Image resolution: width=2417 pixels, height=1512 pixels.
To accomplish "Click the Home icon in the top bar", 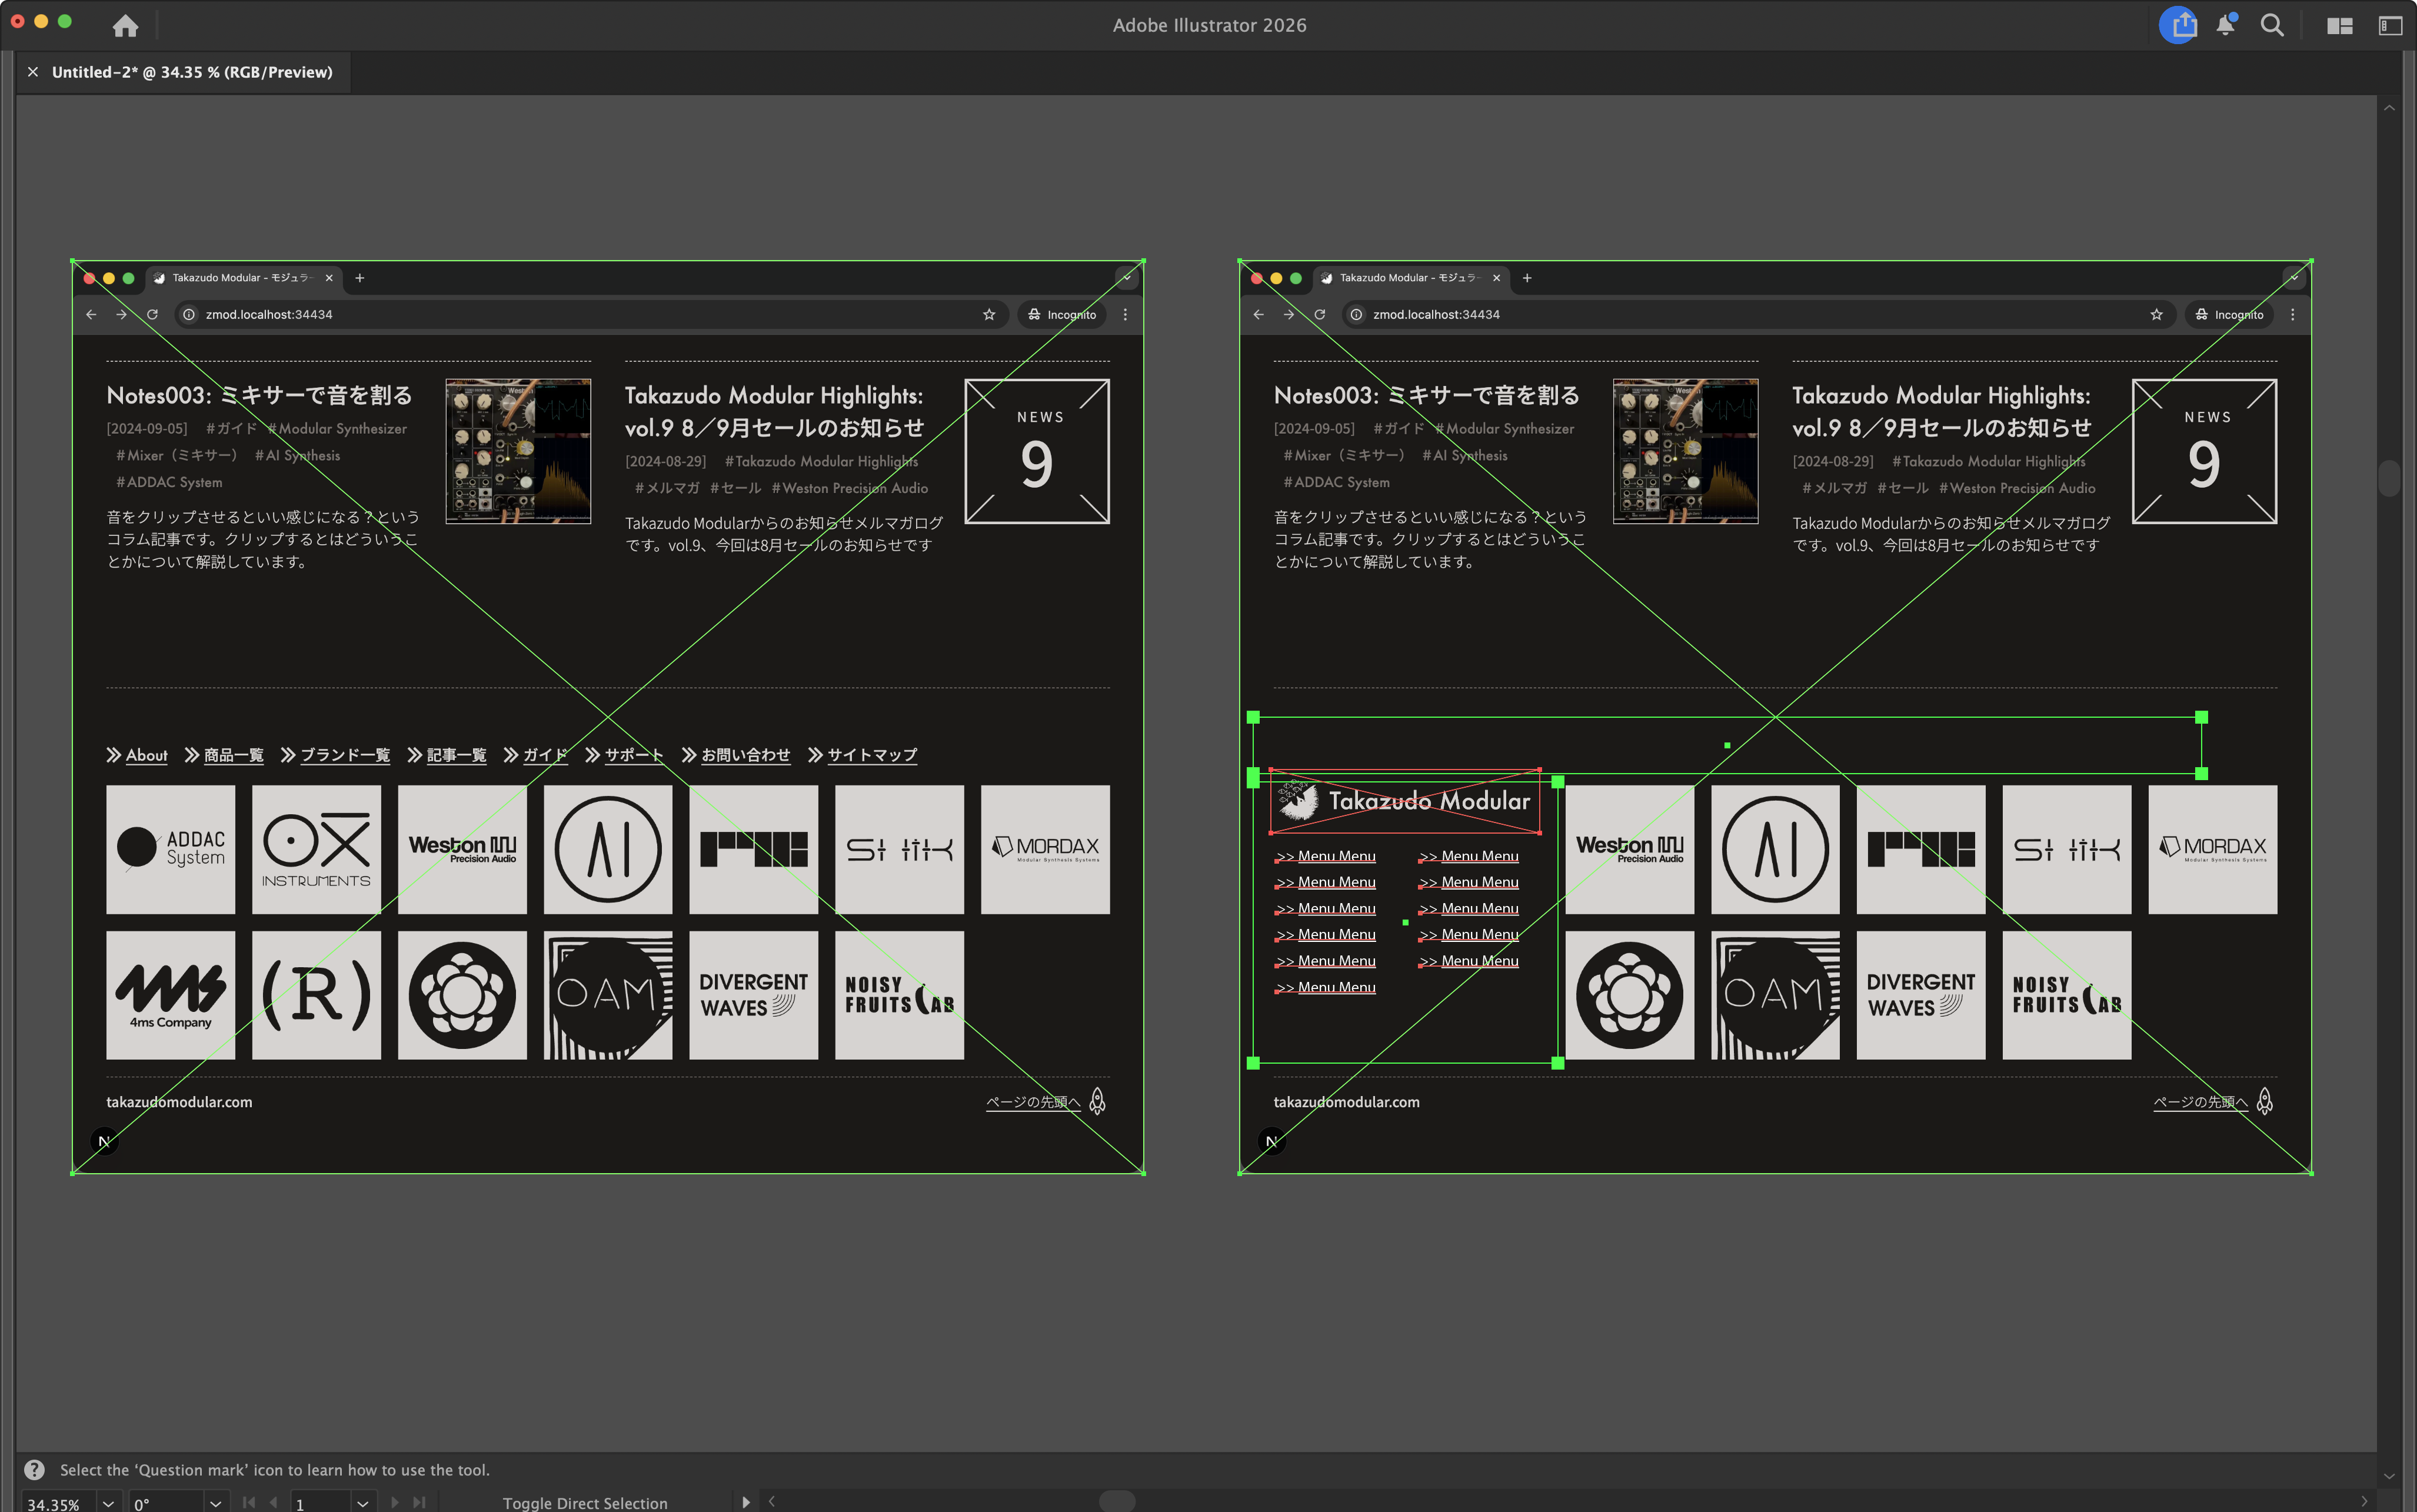I will coord(125,26).
